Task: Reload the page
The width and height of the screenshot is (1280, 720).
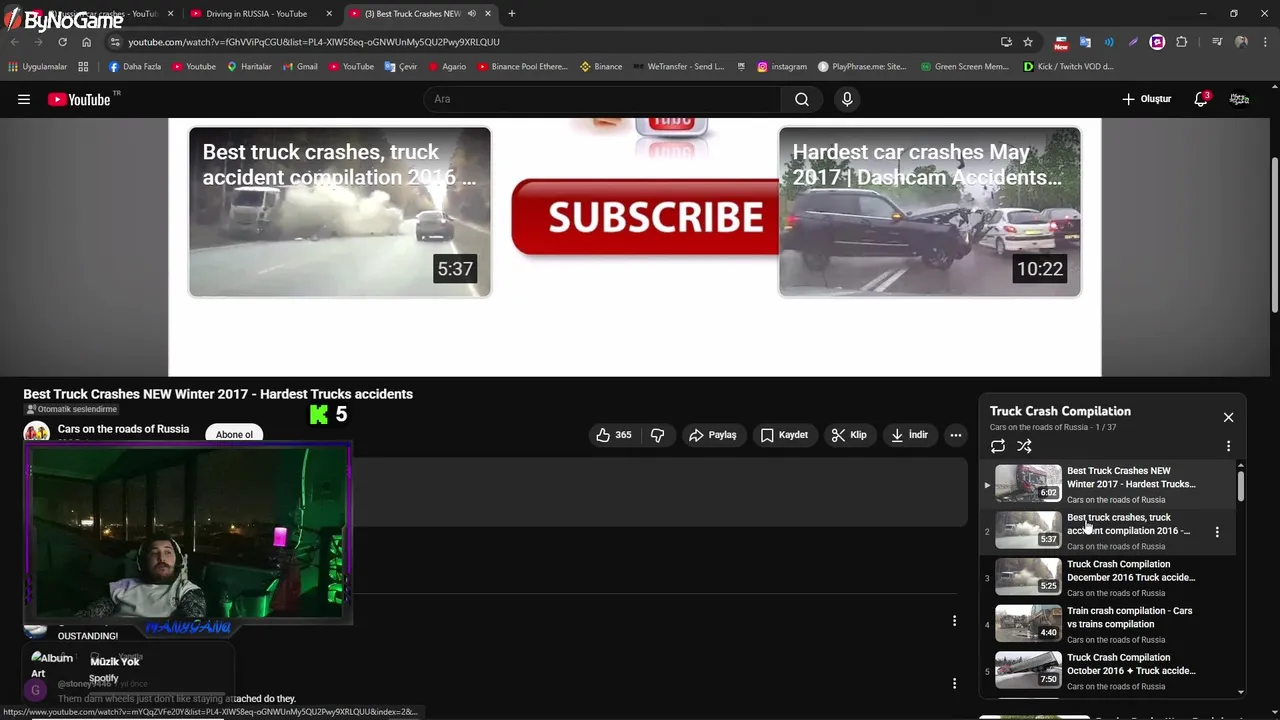Action: (x=62, y=42)
